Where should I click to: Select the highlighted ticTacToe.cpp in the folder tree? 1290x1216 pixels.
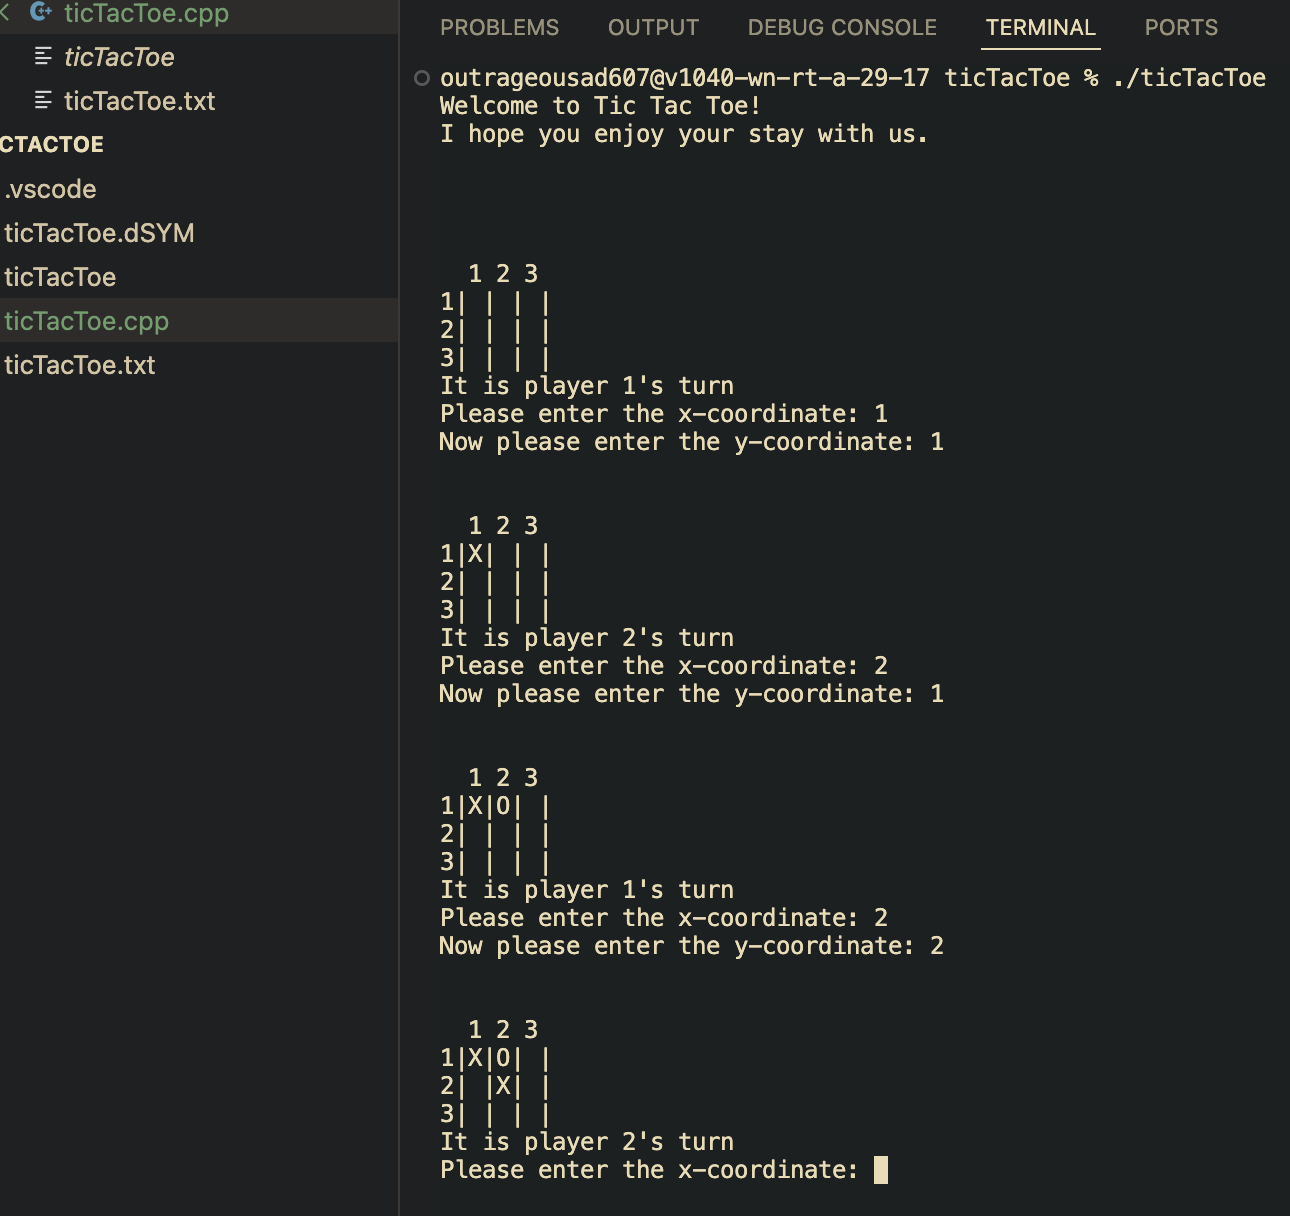coord(86,321)
